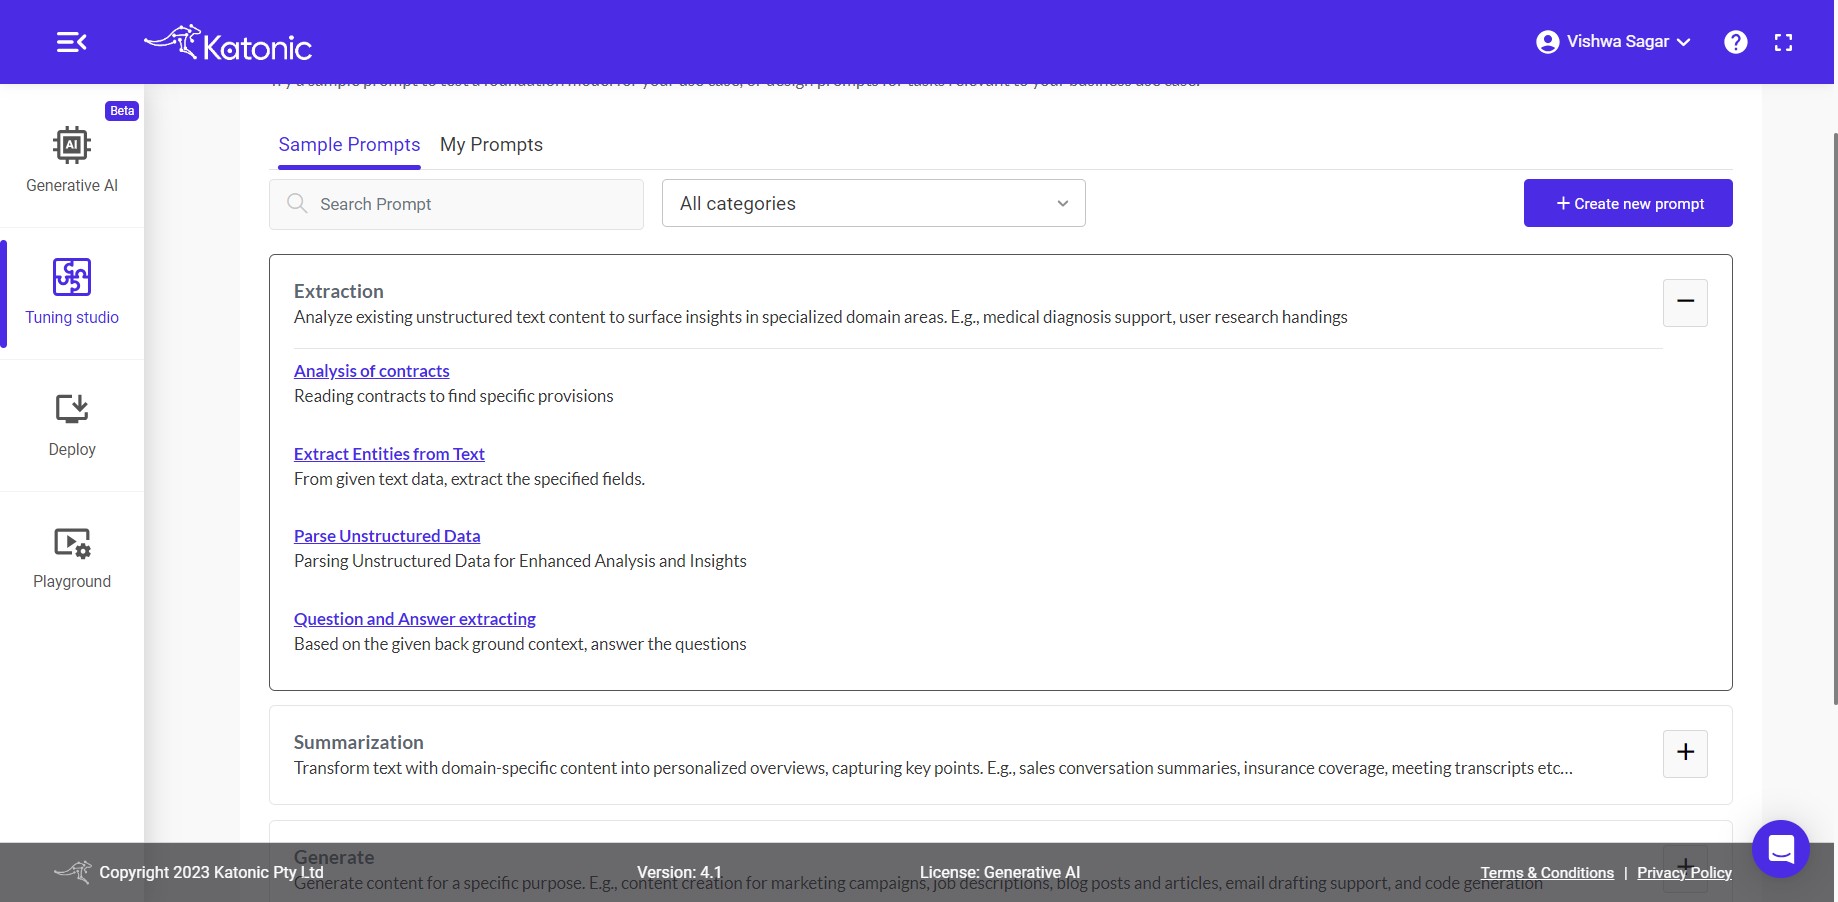Viewport: 1838px width, 902px height.
Task: Click the search magnifier icon
Action: 297,203
